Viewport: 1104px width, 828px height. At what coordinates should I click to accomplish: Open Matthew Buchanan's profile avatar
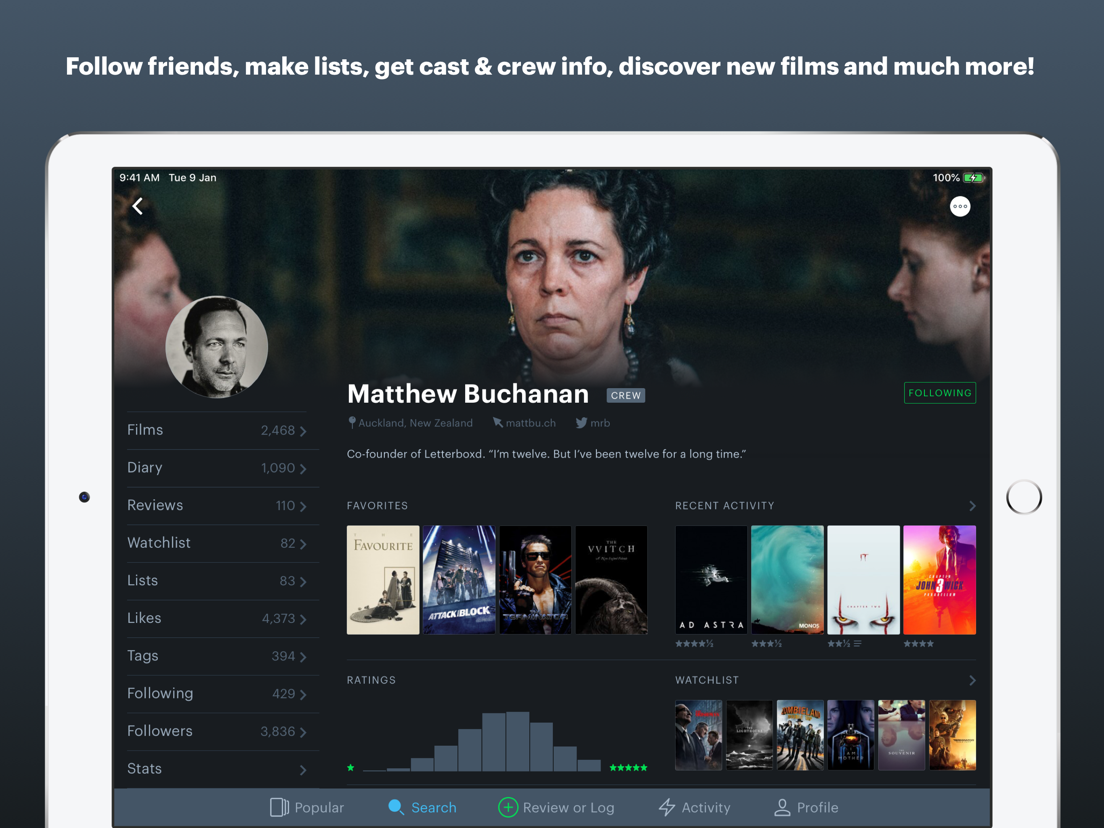(217, 346)
